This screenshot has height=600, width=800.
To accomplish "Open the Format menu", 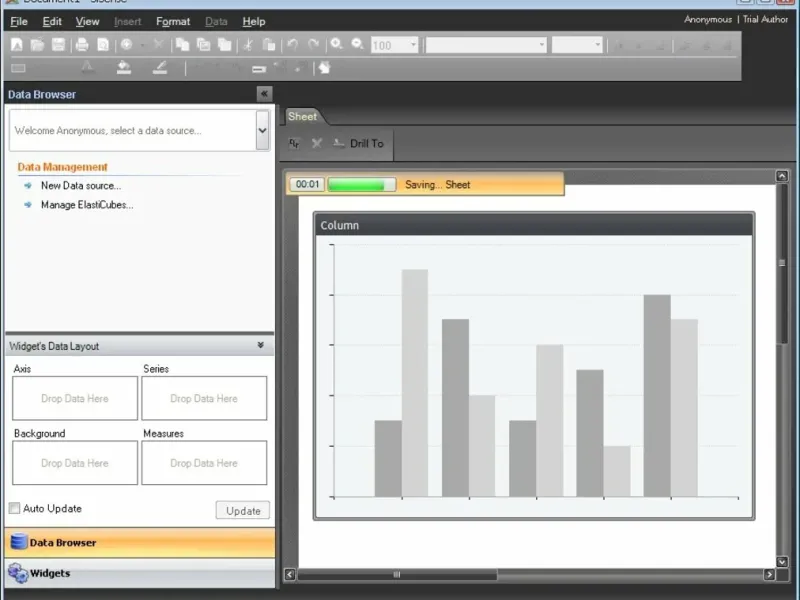I will click(x=173, y=21).
